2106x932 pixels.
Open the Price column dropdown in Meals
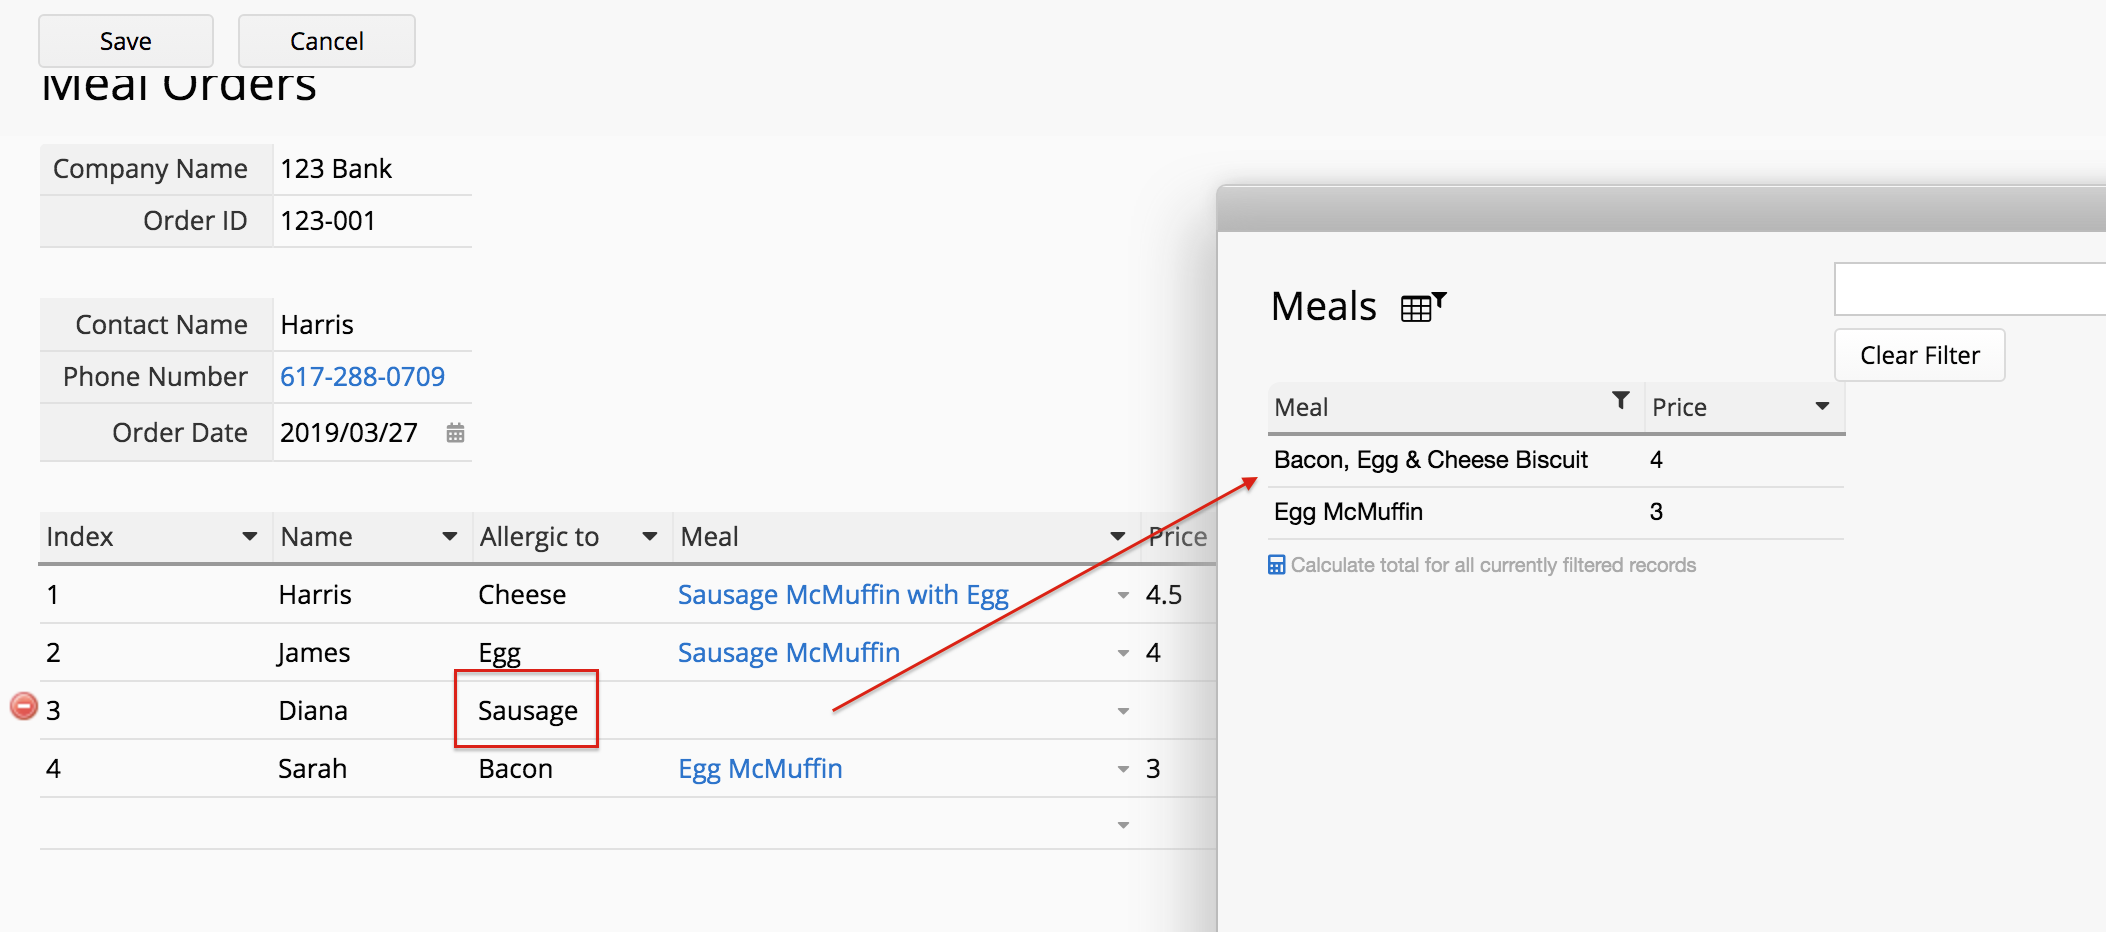pyautogui.click(x=1822, y=406)
